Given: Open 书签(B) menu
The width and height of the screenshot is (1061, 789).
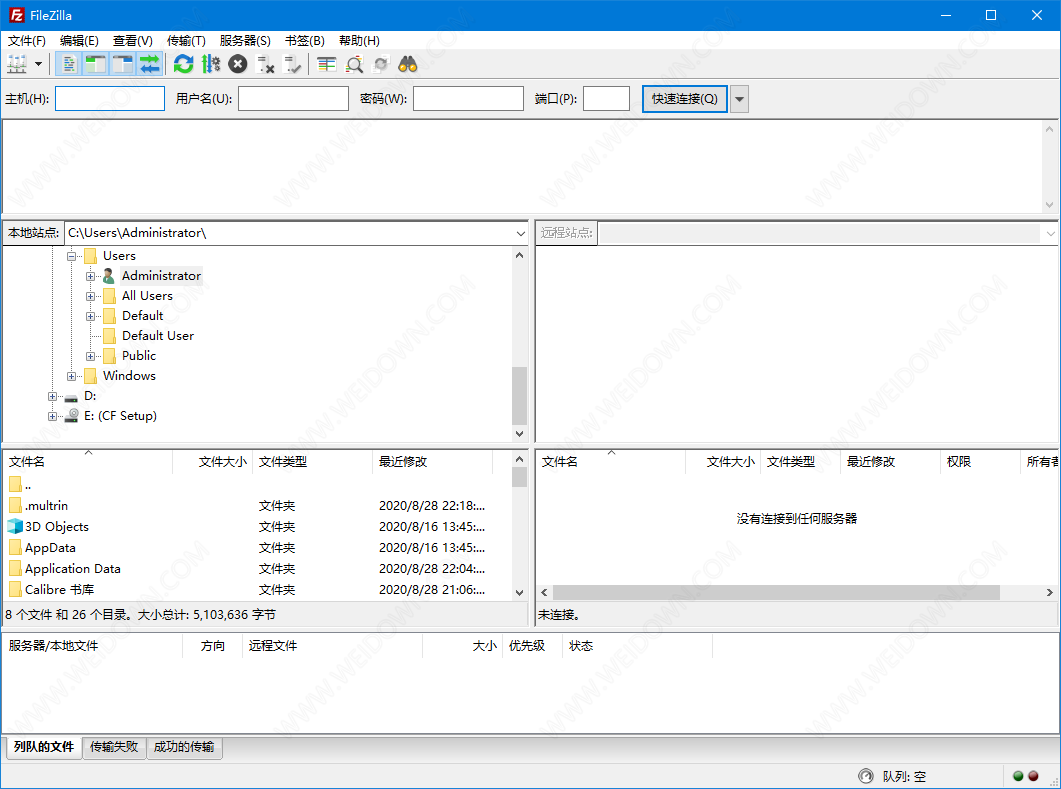Looking at the screenshot, I should pyautogui.click(x=304, y=41).
